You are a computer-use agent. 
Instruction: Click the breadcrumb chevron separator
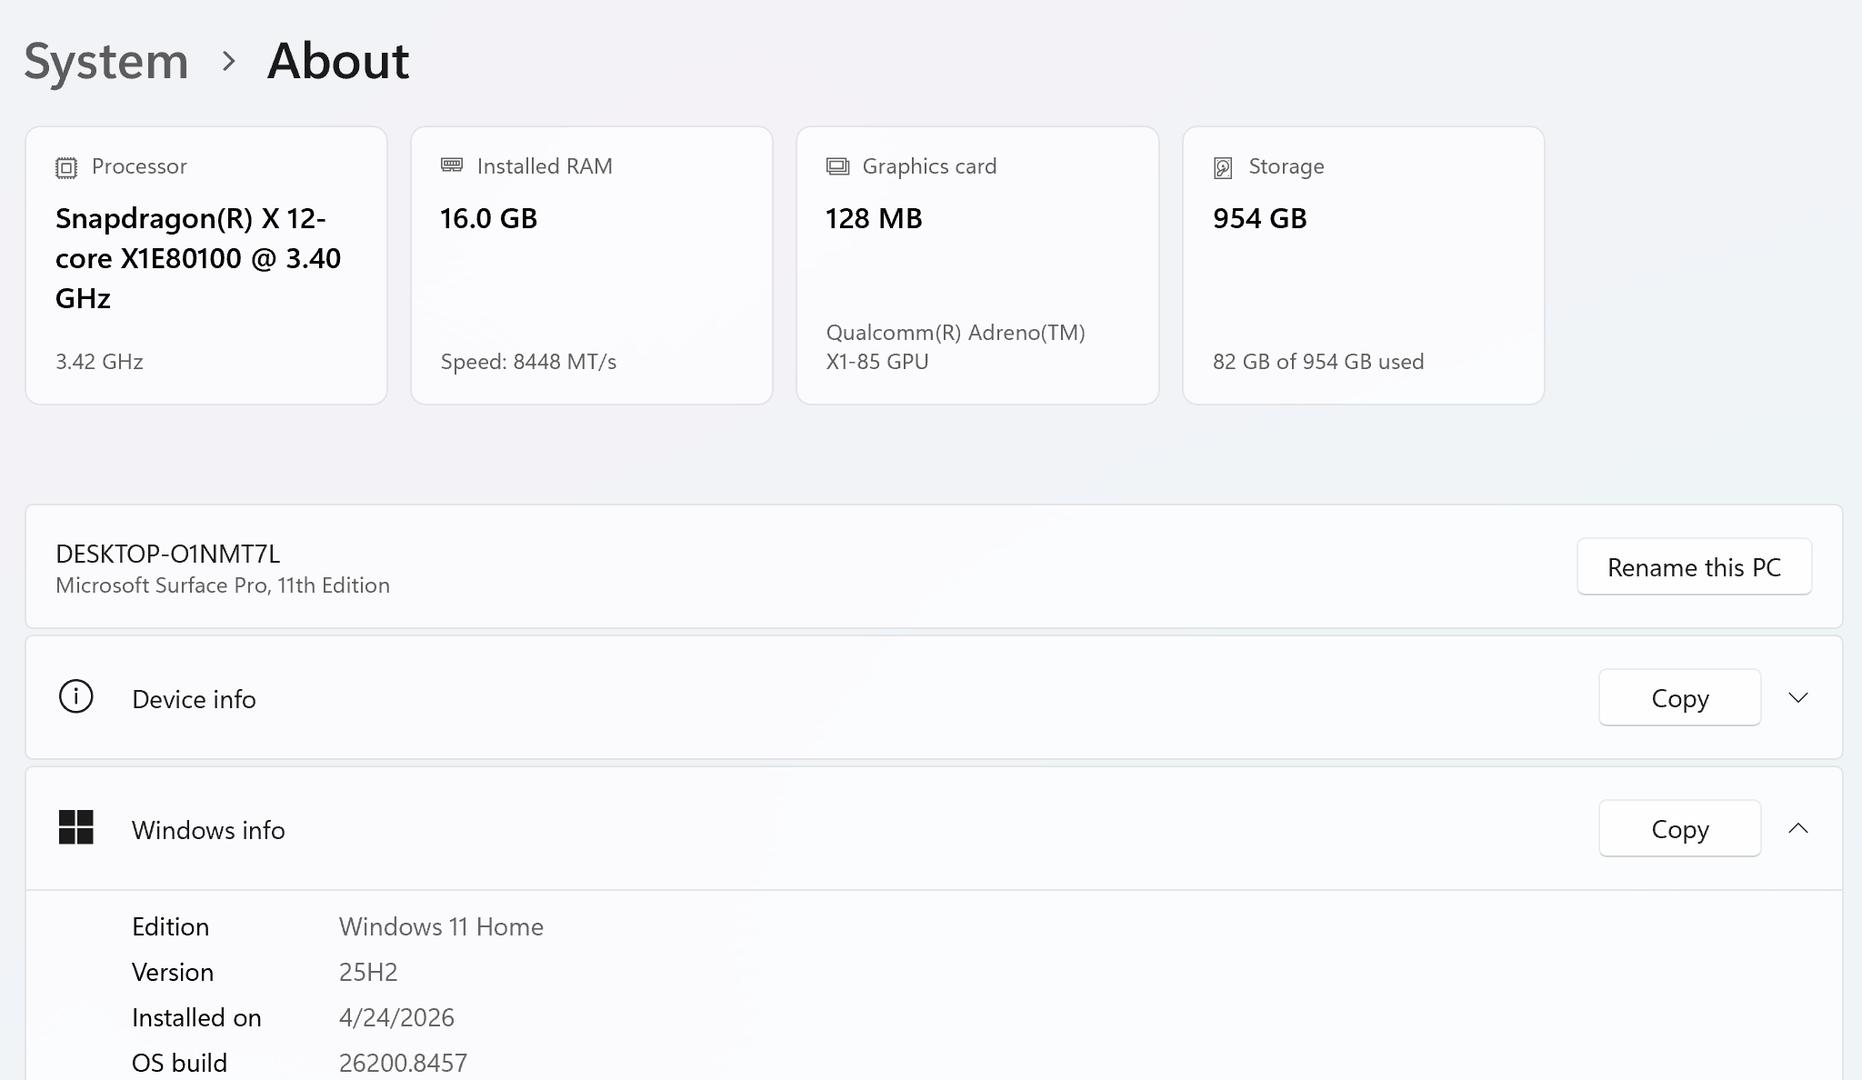(228, 62)
